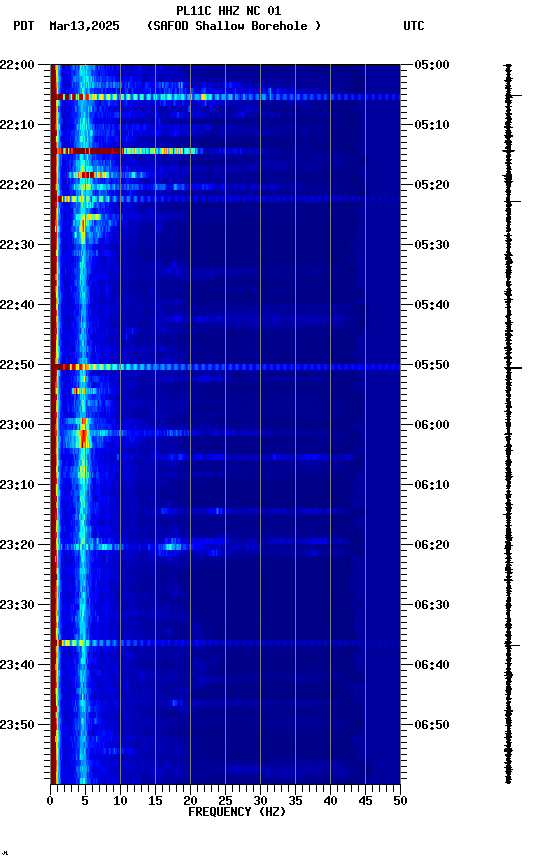
Task: Click the 15 Hz frequency axis label
Action: point(155,801)
